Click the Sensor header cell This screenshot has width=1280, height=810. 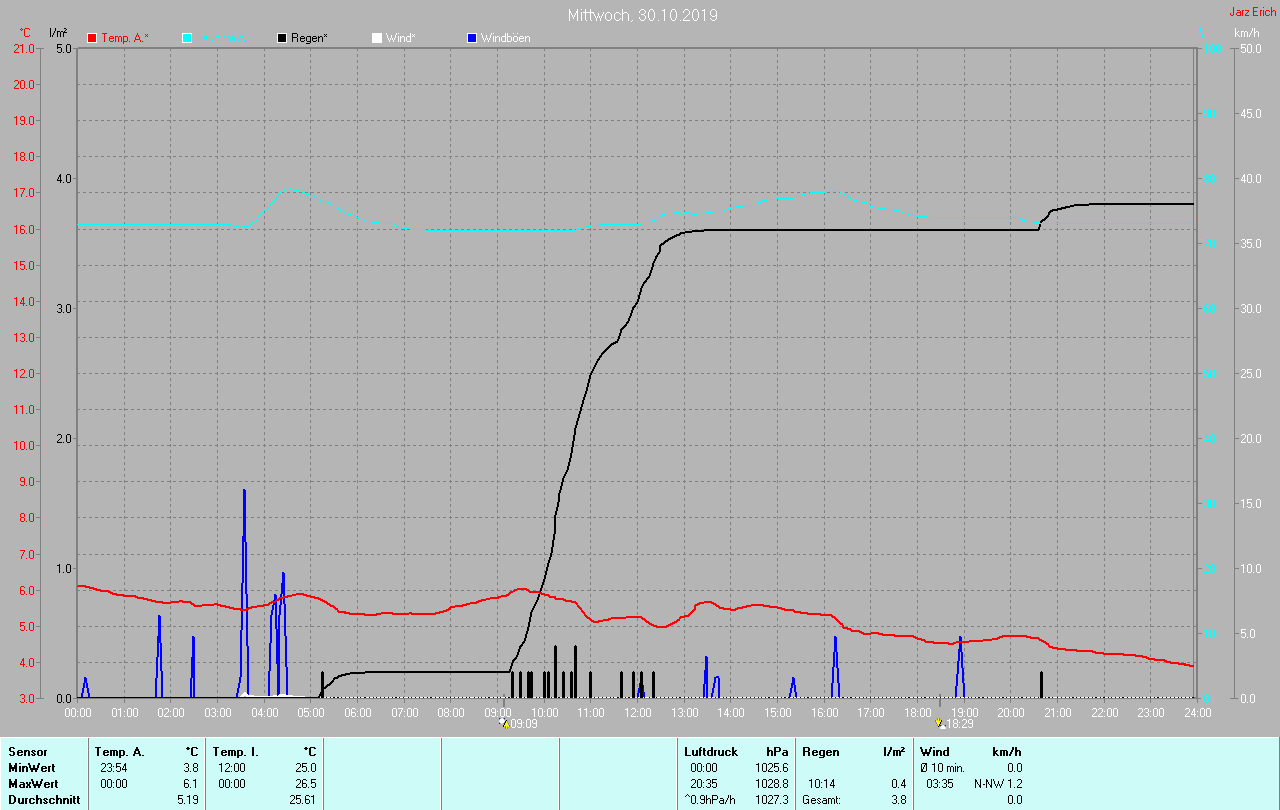coord(27,751)
